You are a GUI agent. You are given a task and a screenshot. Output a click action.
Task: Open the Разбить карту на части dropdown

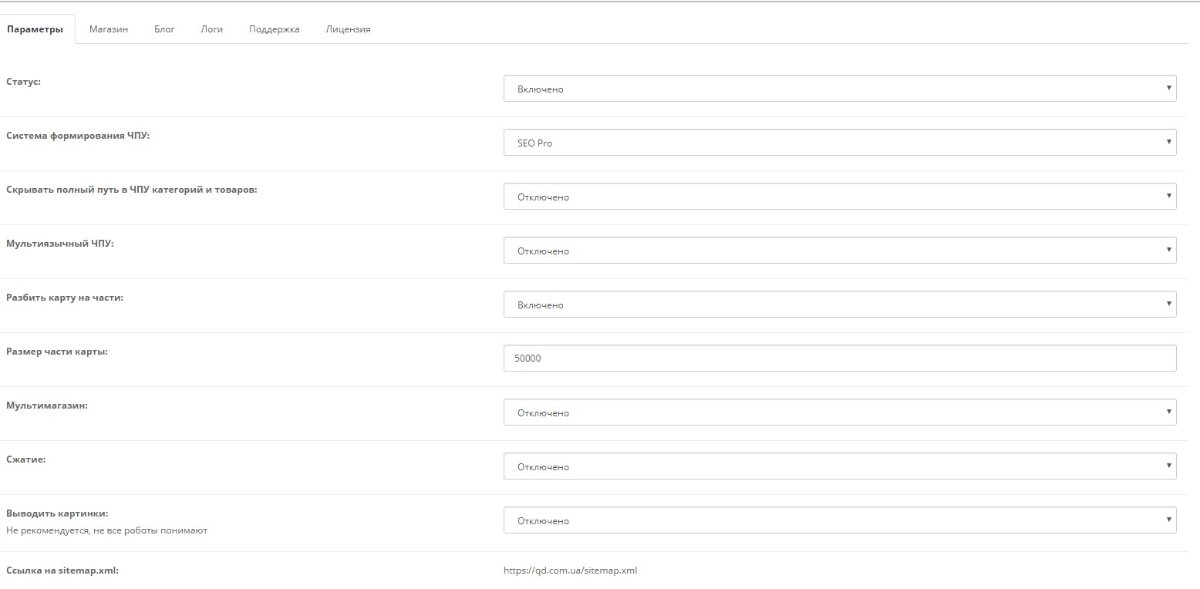[x=840, y=305]
